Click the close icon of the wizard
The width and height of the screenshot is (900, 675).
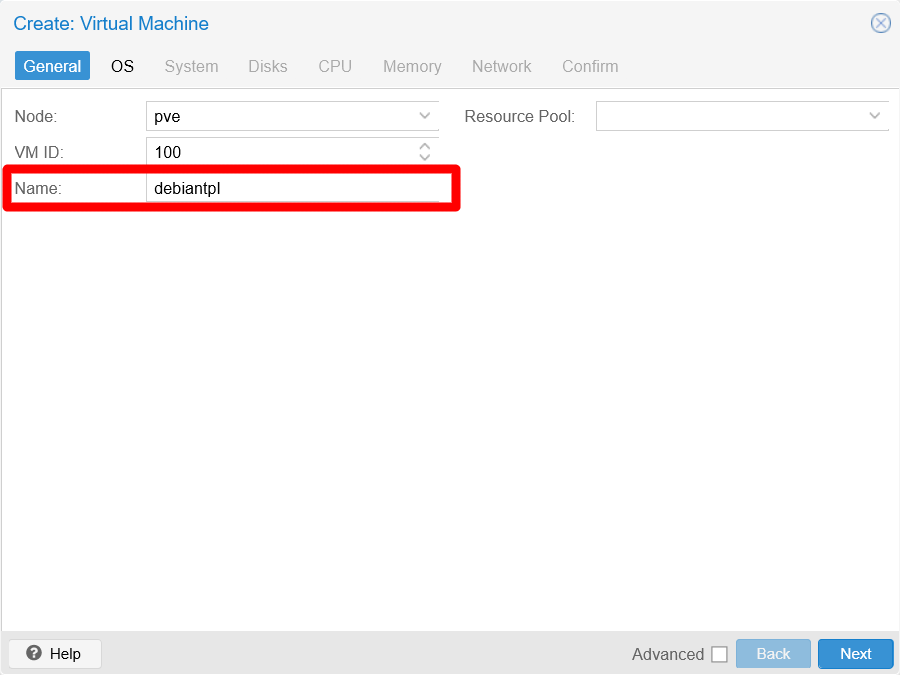click(881, 23)
